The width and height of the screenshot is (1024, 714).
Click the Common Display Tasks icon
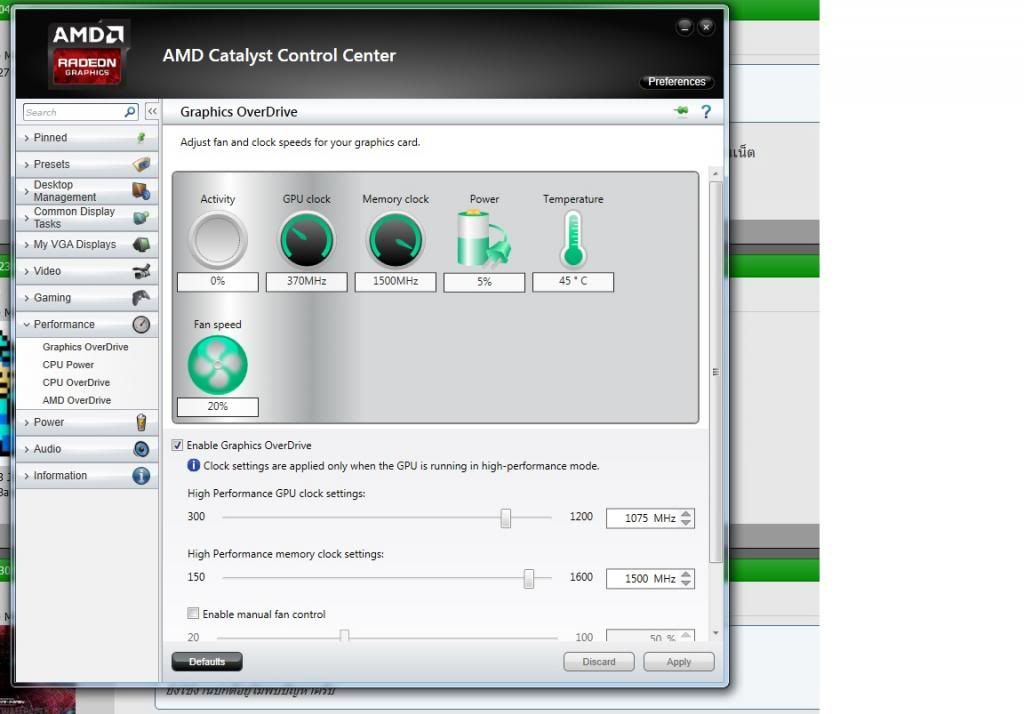pyautogui.click(x=141, y=218)
